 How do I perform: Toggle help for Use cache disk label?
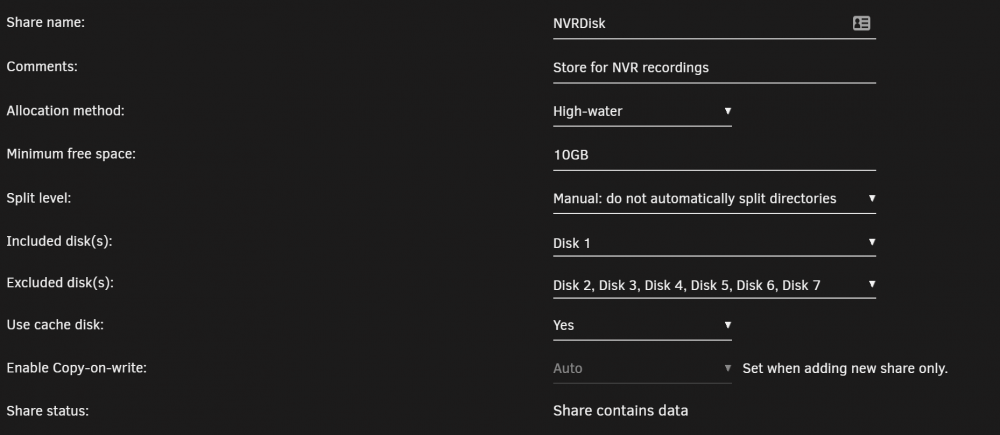pos(55,325)
